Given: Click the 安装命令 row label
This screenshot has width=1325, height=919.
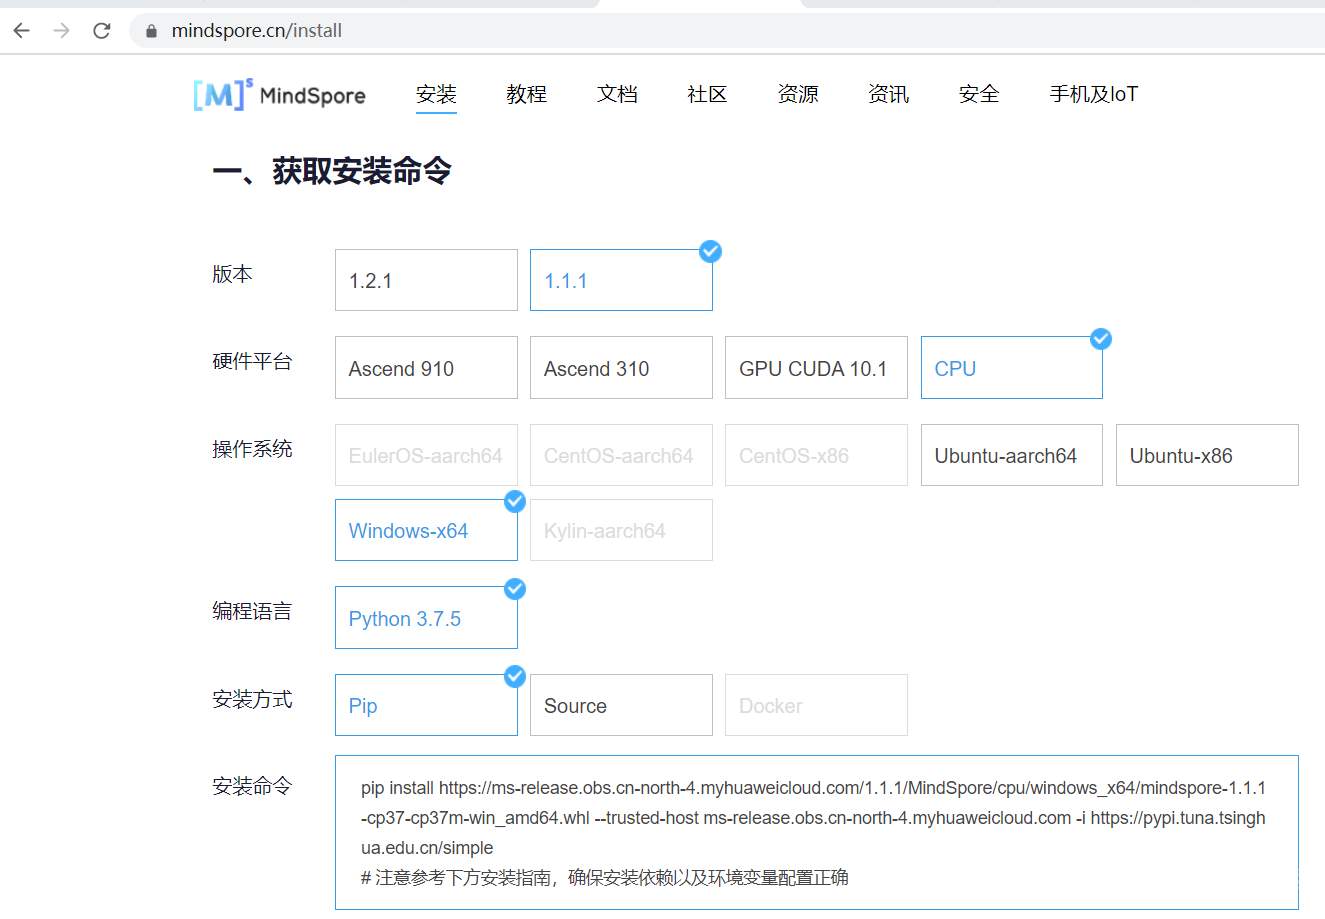Looking at the screenshot, I should 252,786.
